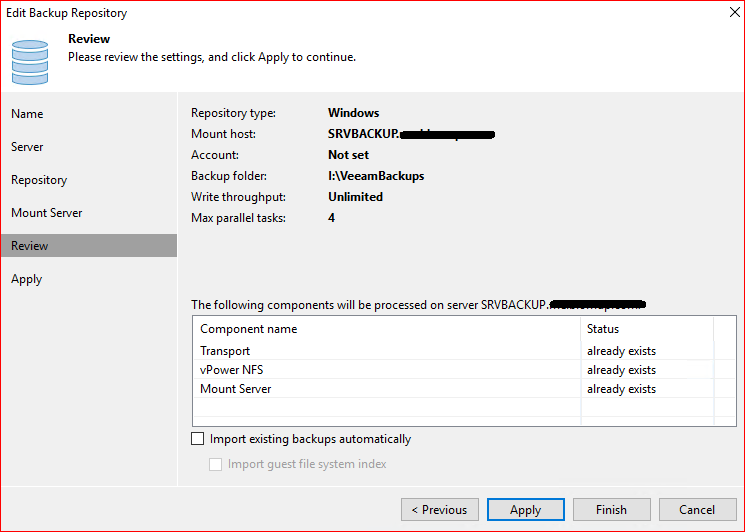Sort by Component name column header
The image size is (745, 532).
(249, 329)
